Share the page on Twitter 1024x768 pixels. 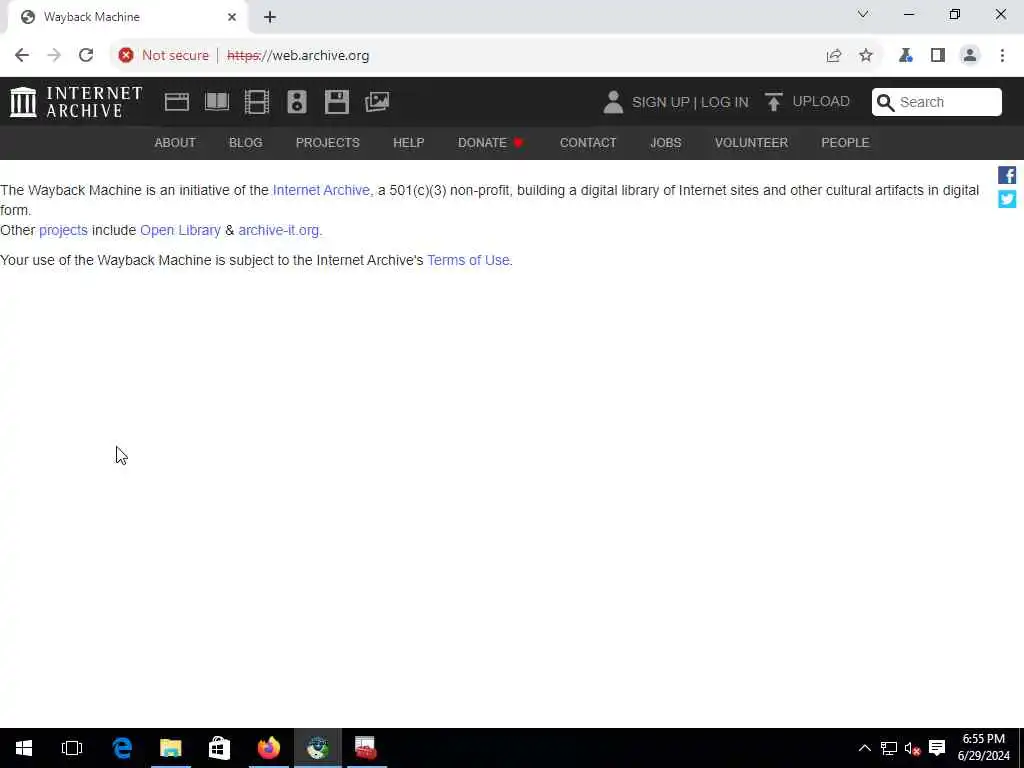(x=1006, y=199)
